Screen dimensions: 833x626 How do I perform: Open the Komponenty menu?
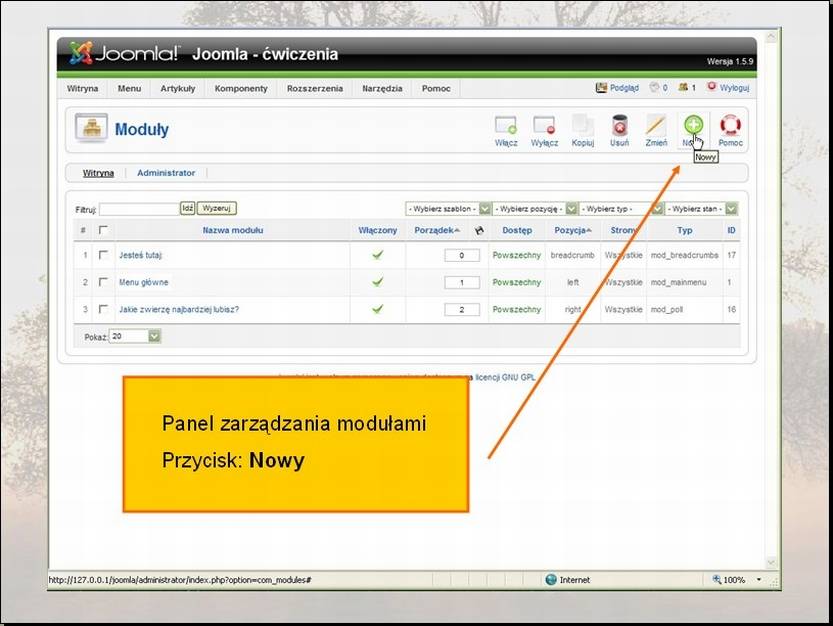coord(241,88)
